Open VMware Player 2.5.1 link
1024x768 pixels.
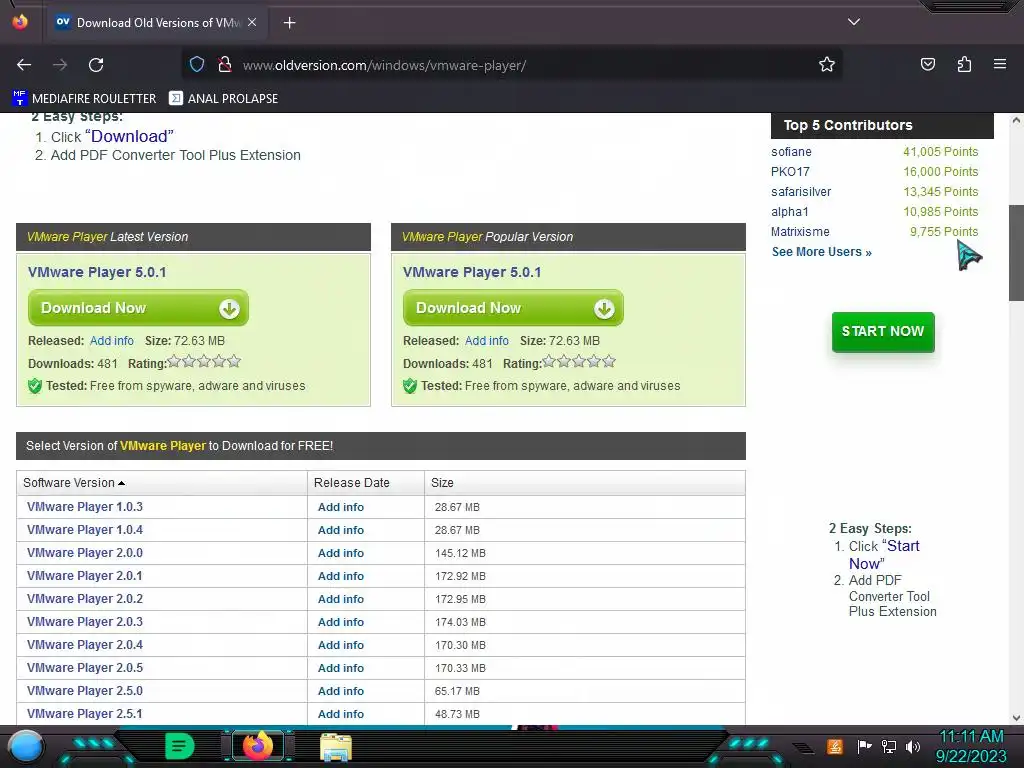click(x=85, y=714)
